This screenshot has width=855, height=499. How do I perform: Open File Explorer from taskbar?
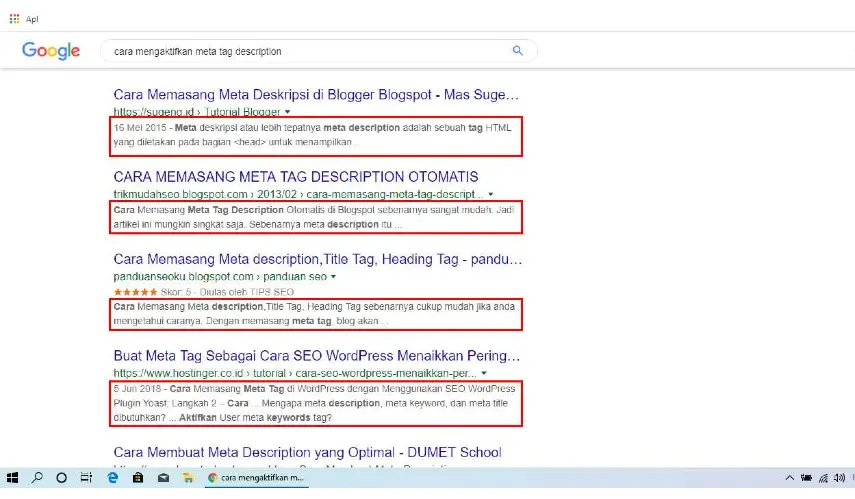click(x=188, y=478)
